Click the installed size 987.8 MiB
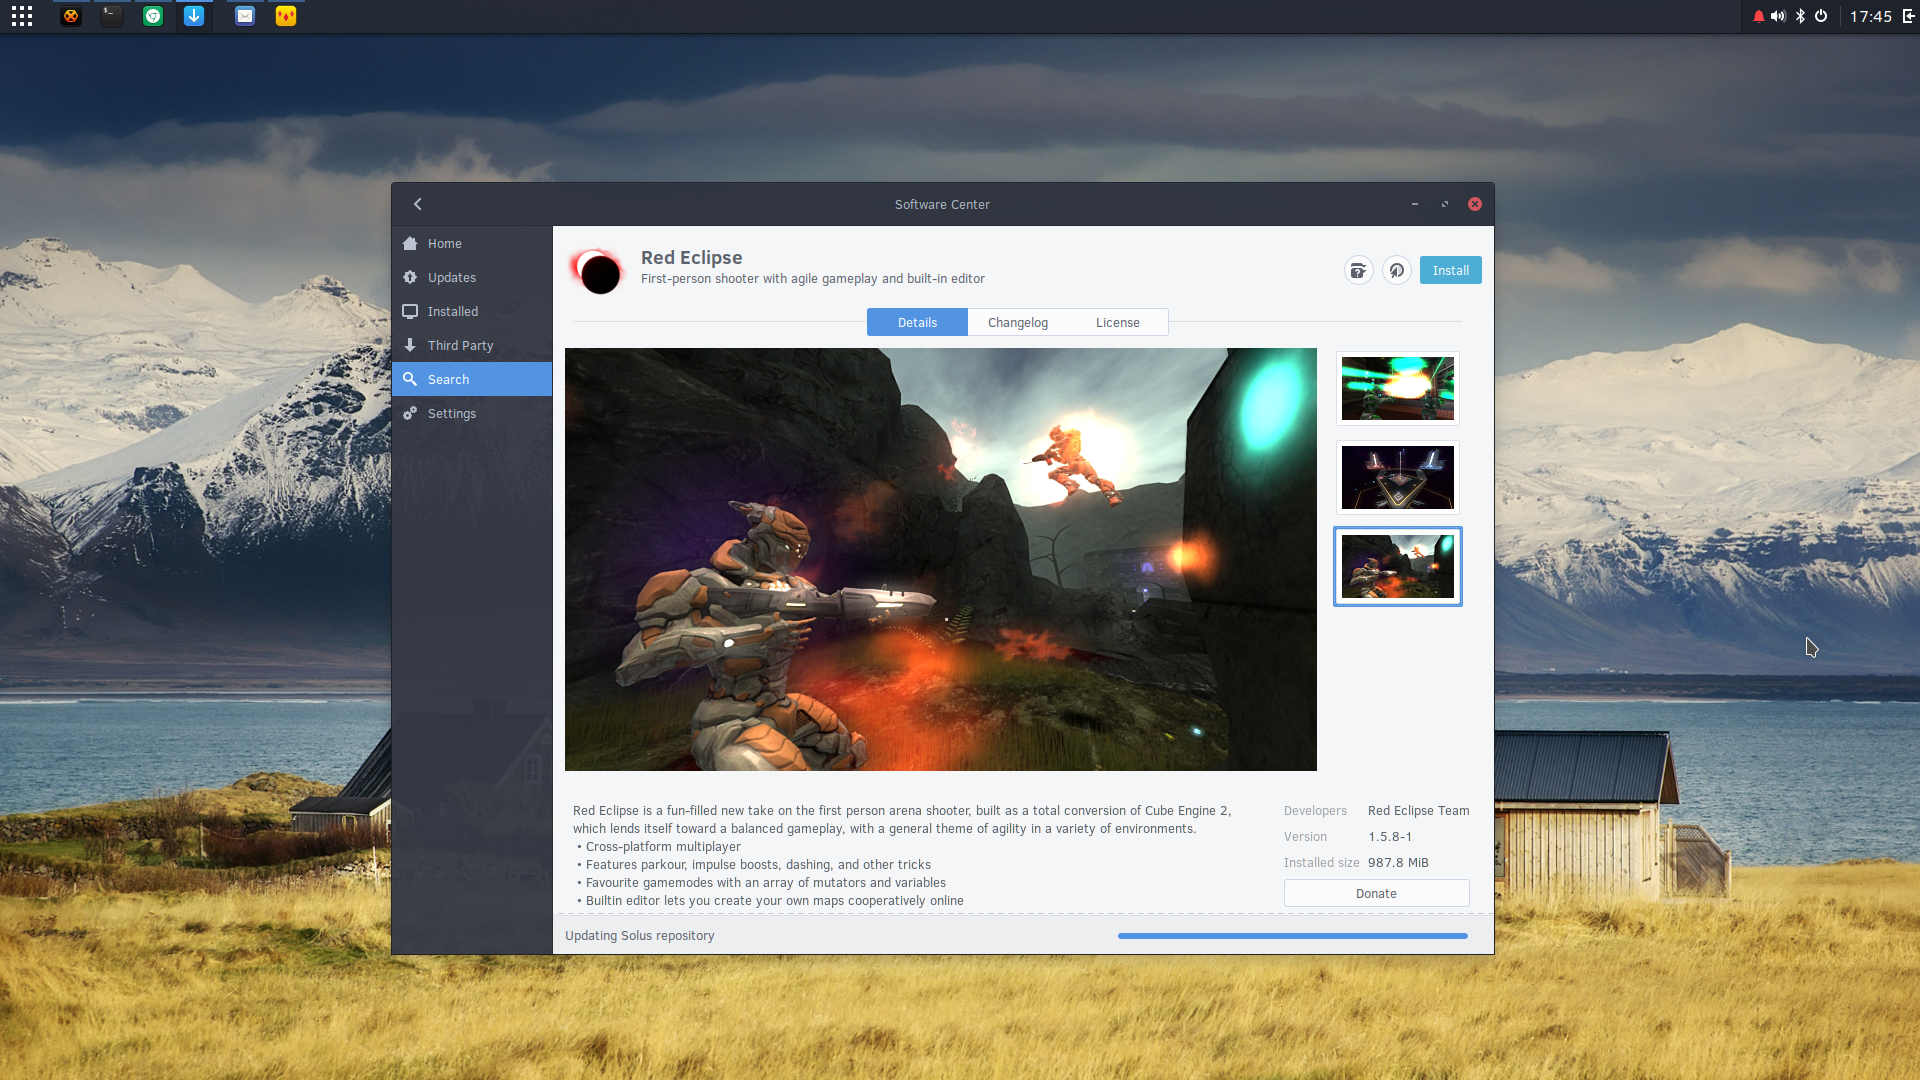The height and width of the screenshot is (1080, 1920). pyautogui.click(x=1398, y=863)
